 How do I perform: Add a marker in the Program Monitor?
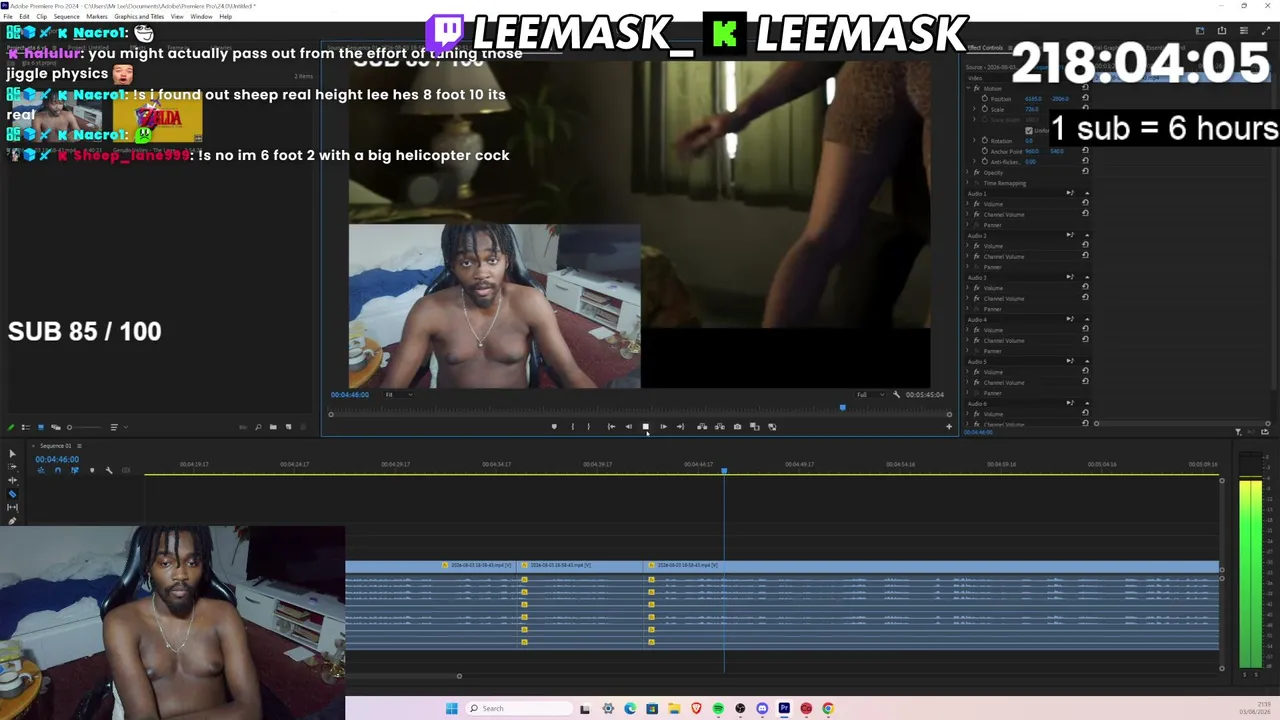554,427
